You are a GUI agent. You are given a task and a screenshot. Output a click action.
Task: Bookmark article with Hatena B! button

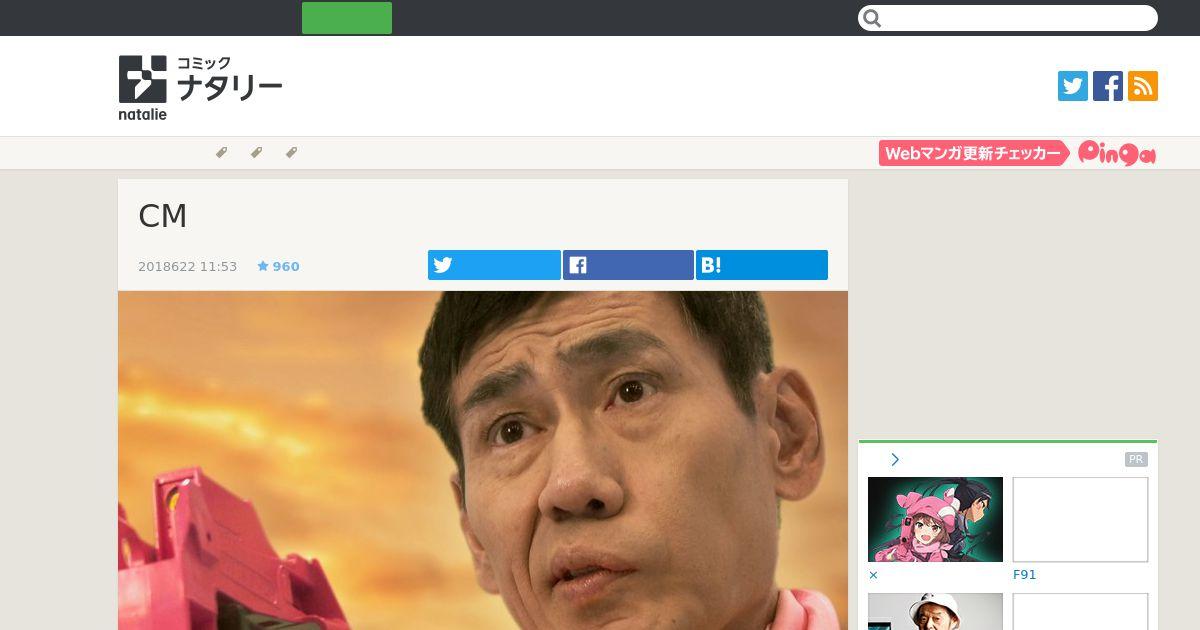[762, 265]
